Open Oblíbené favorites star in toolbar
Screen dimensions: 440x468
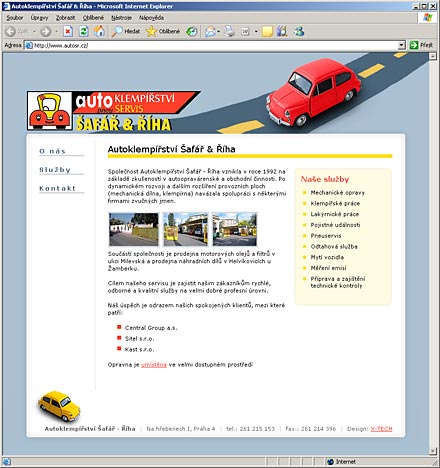coord(163,32)
